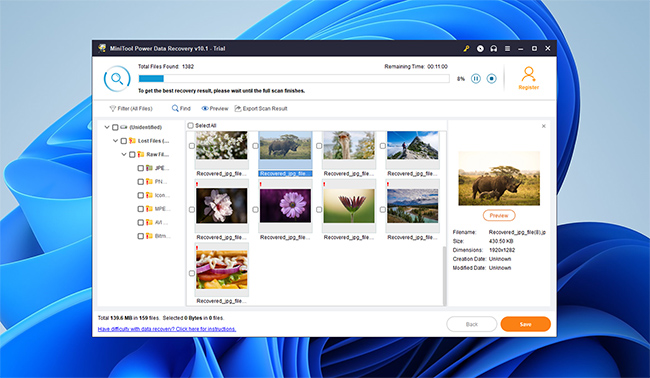Click the Raw Files folder icon

tap(141, 155)
